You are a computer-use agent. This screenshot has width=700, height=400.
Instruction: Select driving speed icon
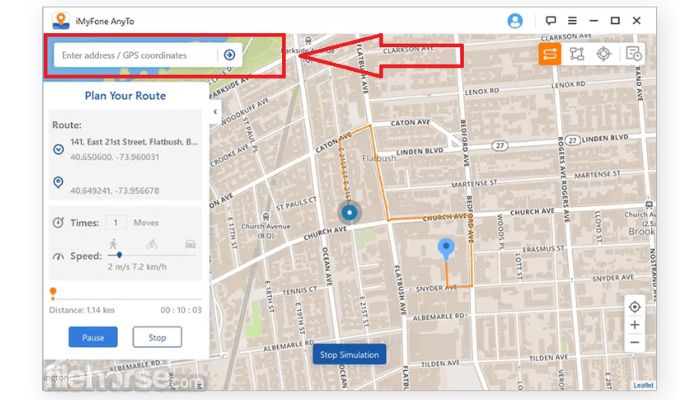[x=190, y=244]
